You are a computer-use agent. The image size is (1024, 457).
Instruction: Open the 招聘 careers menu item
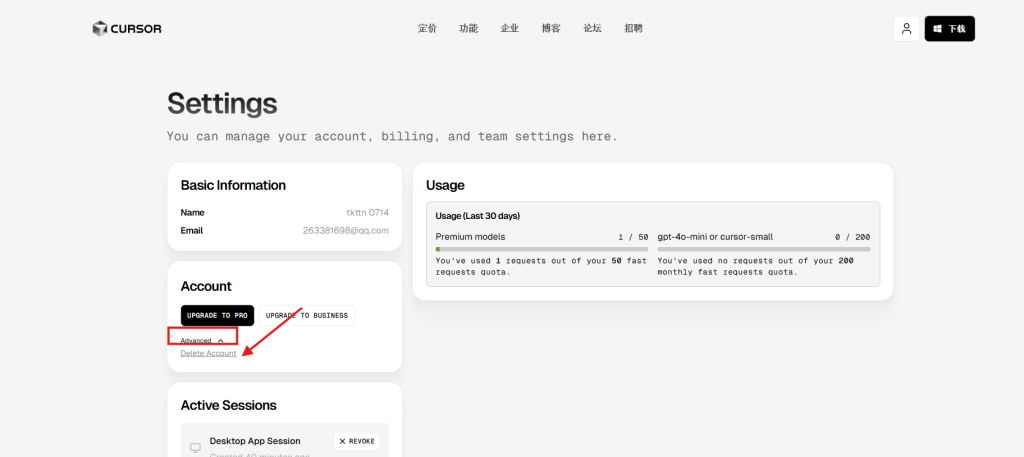point(633,29)
